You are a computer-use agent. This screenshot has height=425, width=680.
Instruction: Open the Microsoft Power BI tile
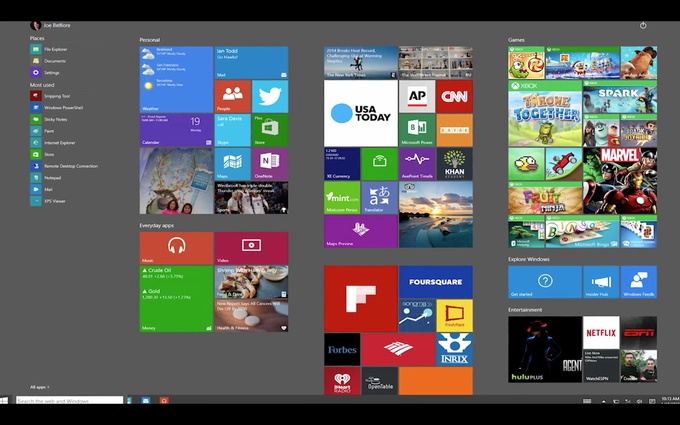[417, 130]
